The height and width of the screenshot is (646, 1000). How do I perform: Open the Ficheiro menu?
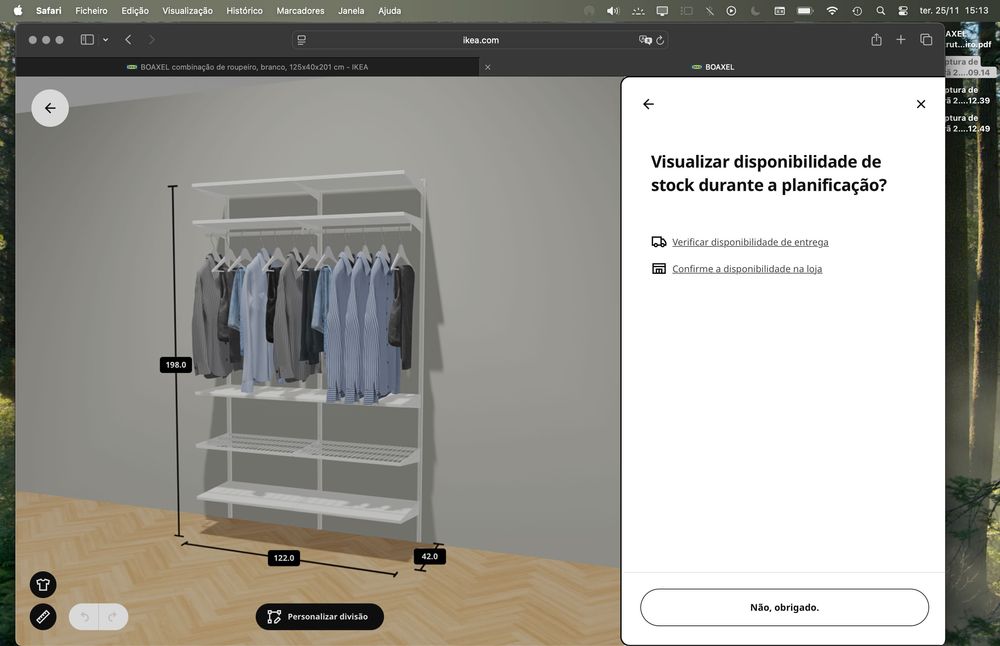(91, 10)
